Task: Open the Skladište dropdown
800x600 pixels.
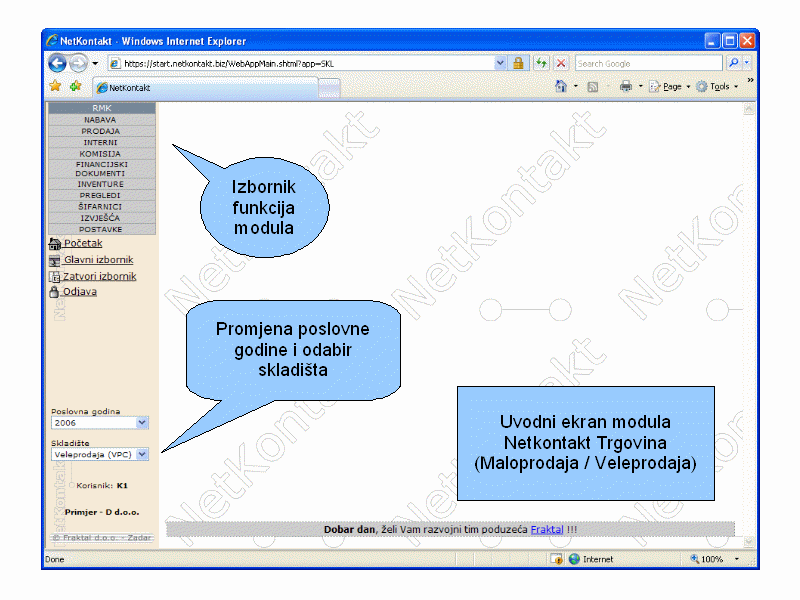Action: pos(100,454)
